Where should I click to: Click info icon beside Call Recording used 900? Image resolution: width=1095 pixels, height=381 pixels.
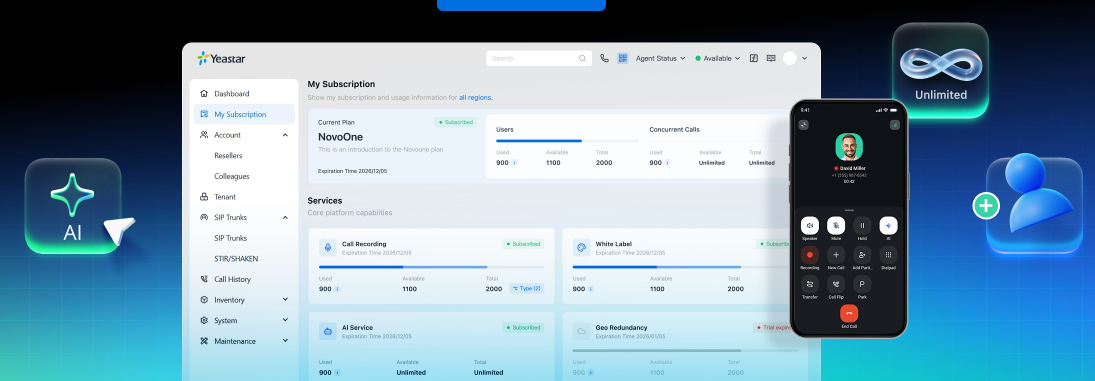pyautogui.click(x=337, y=289)
